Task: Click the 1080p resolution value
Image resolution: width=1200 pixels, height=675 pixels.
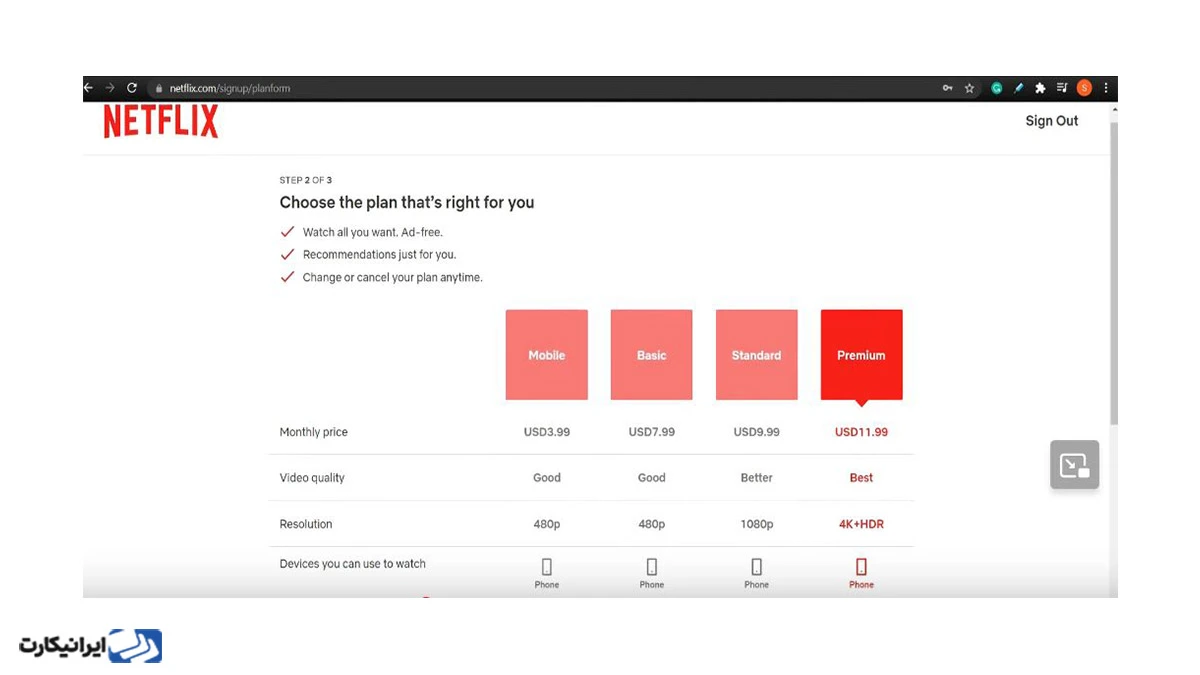Action: (757, 524)
